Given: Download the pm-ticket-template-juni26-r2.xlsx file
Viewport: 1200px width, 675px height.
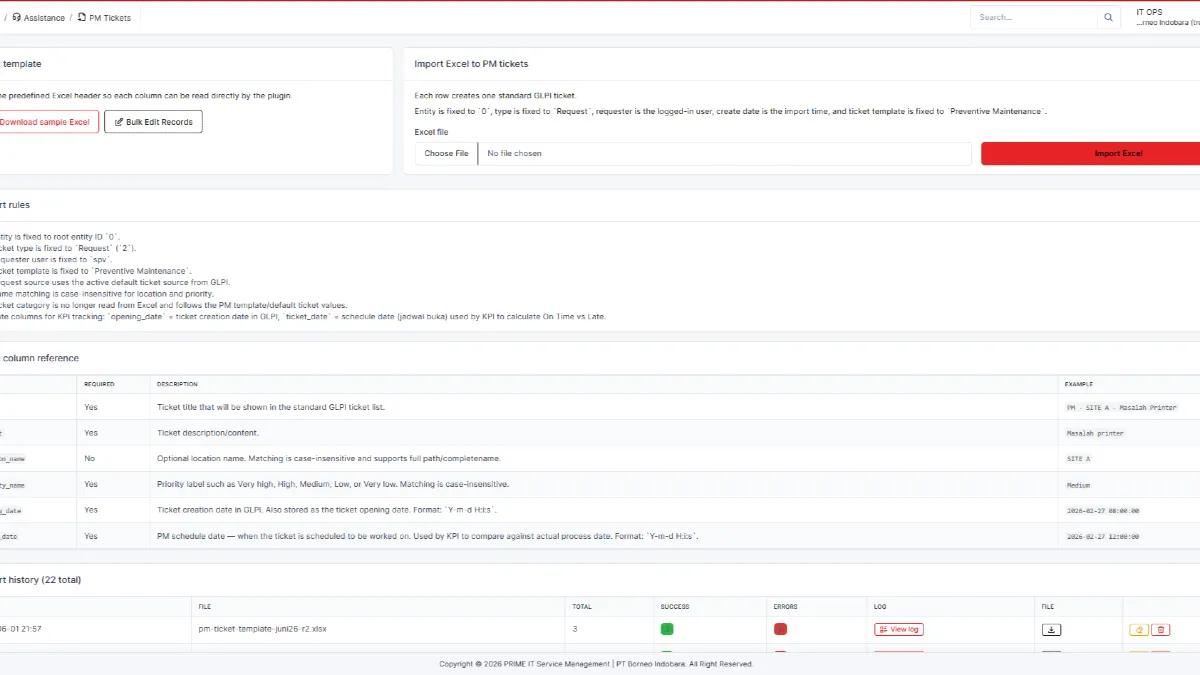Looking at the screenshot, I should 1051,629.
